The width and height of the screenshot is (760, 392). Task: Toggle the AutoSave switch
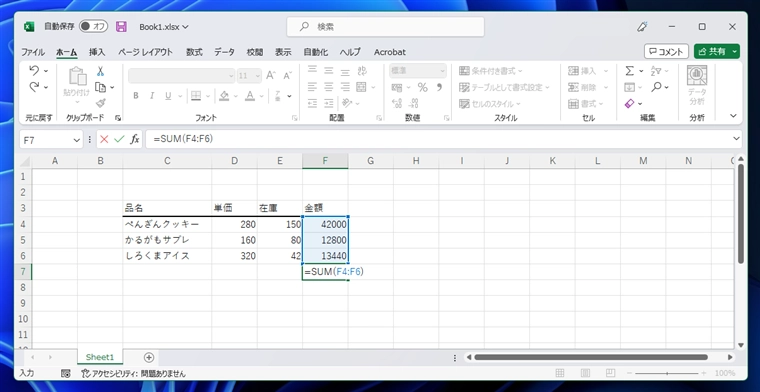pos(93,27)
